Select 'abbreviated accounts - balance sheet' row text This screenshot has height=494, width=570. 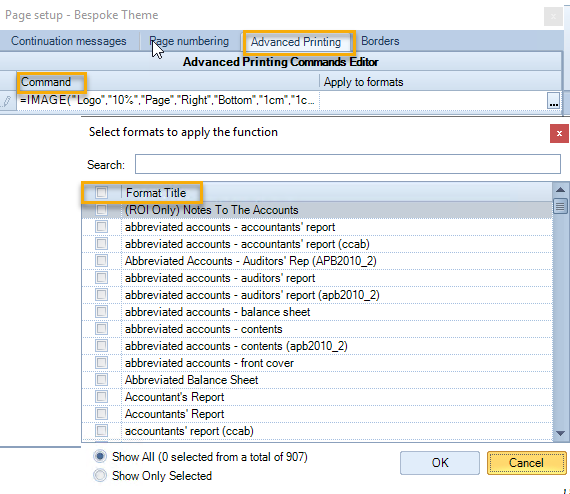pos(217,312)
